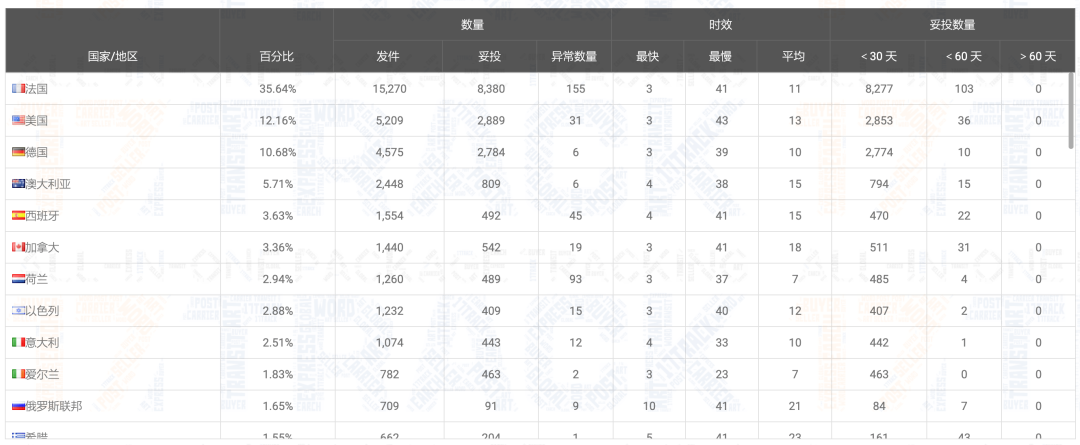Click the Netherlands flag icon

[18, 278]
